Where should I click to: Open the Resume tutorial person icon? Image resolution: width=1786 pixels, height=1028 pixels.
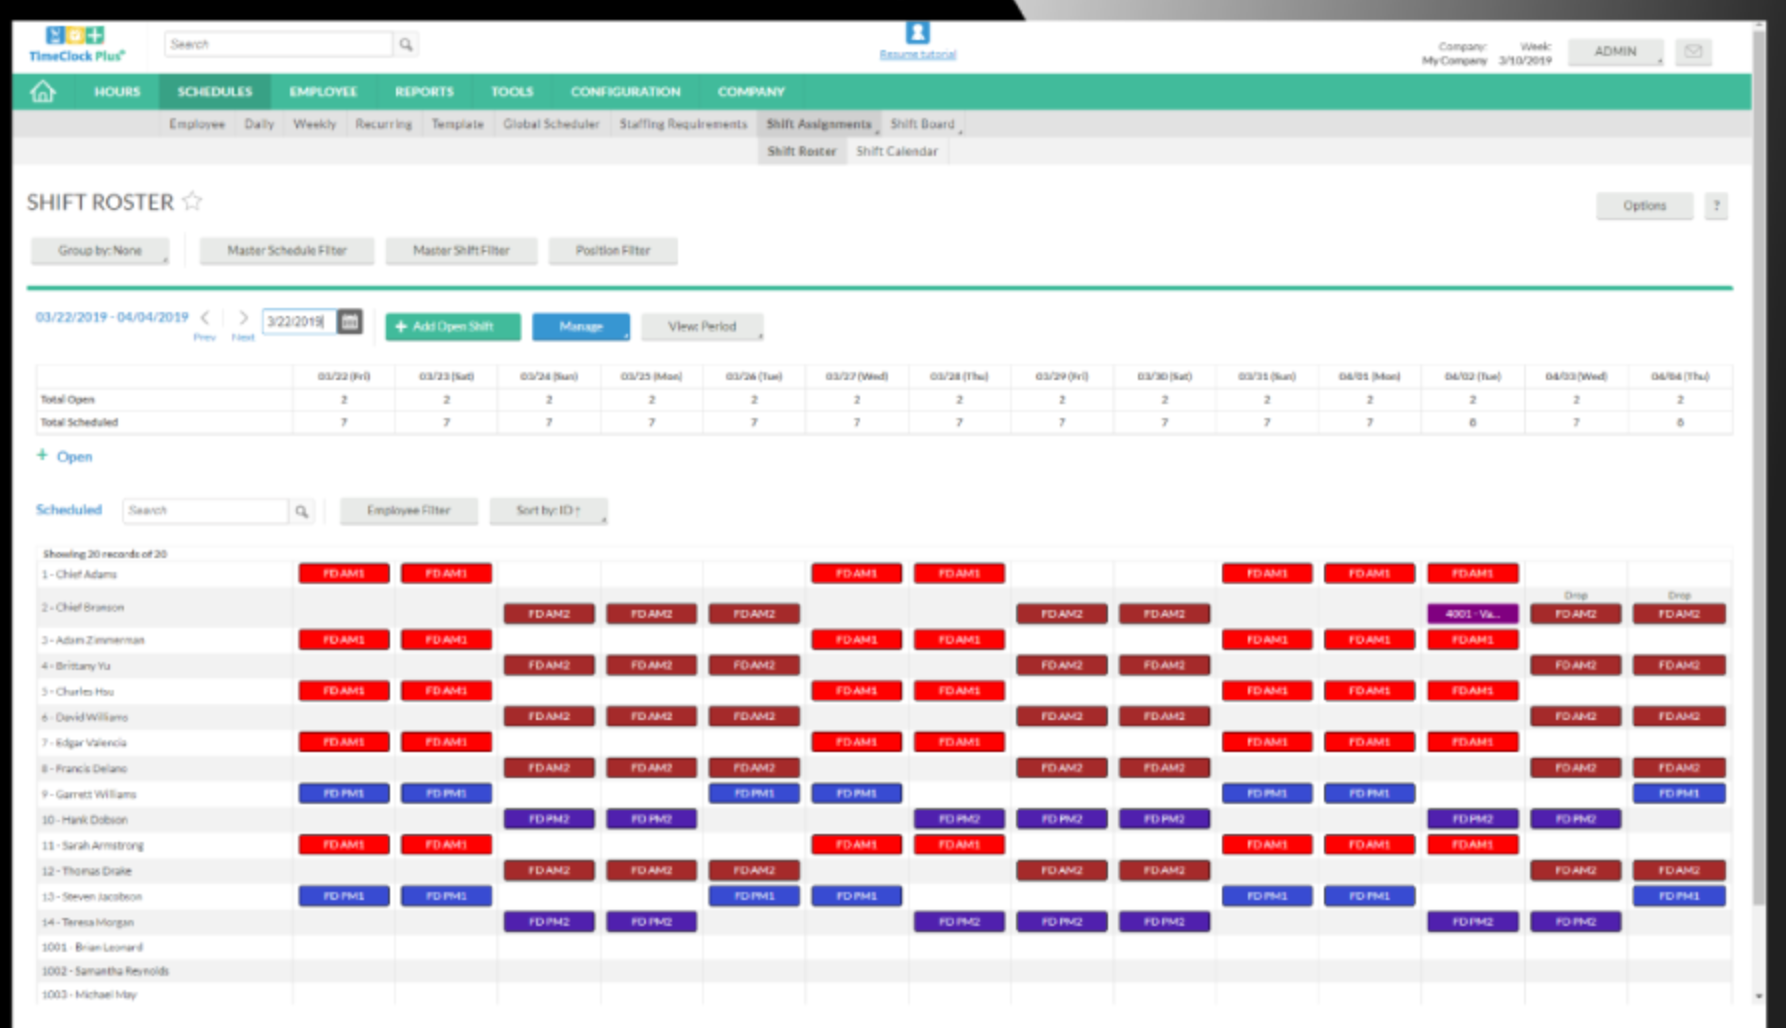917,33
